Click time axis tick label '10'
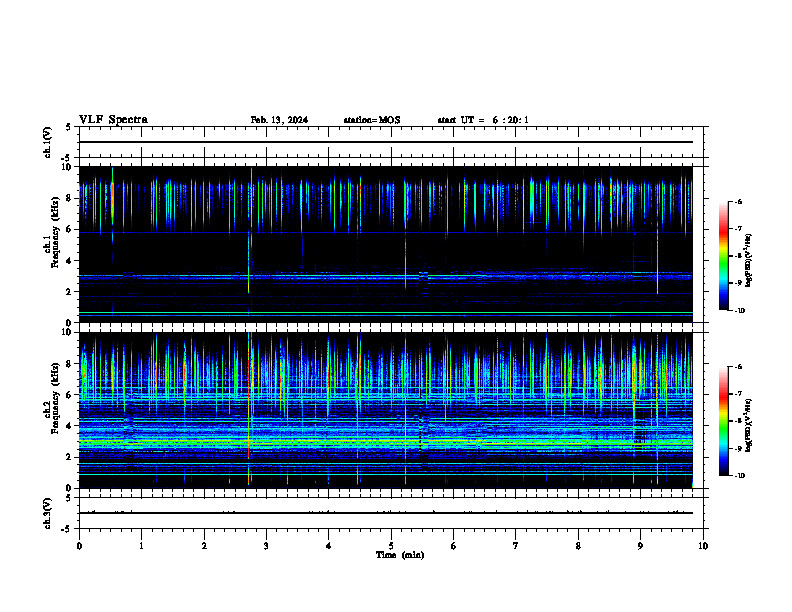The height and width of the screenshot is (612, 792). 703,546
